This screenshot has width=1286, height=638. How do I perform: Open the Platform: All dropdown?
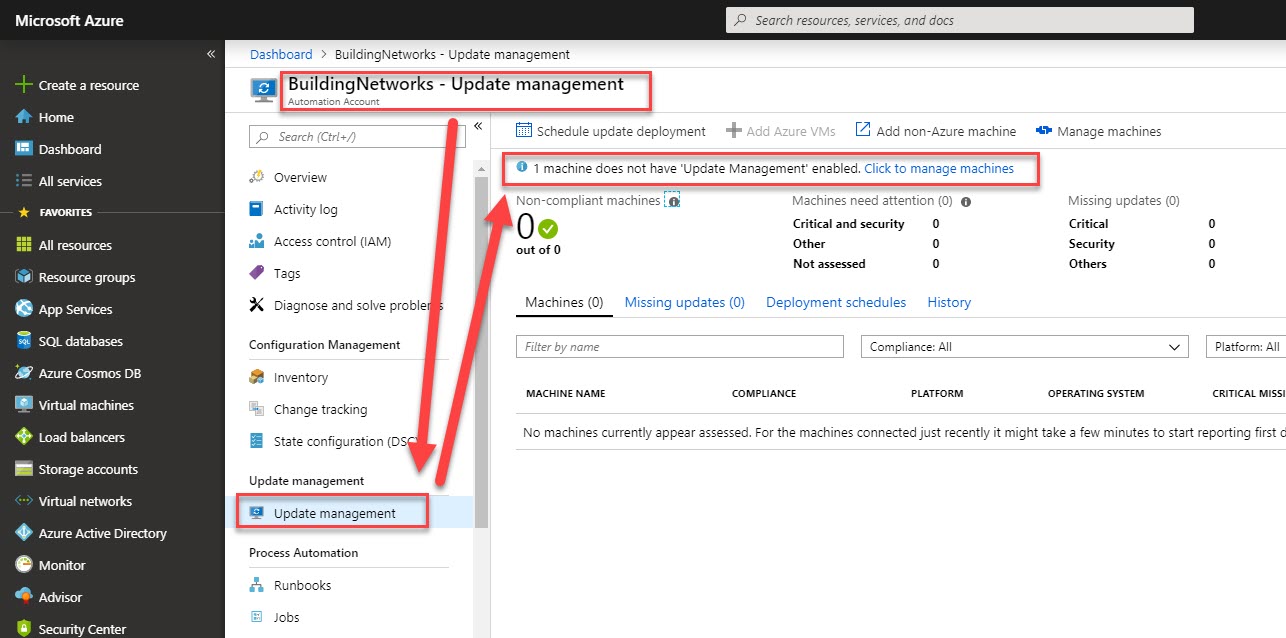1246,347
